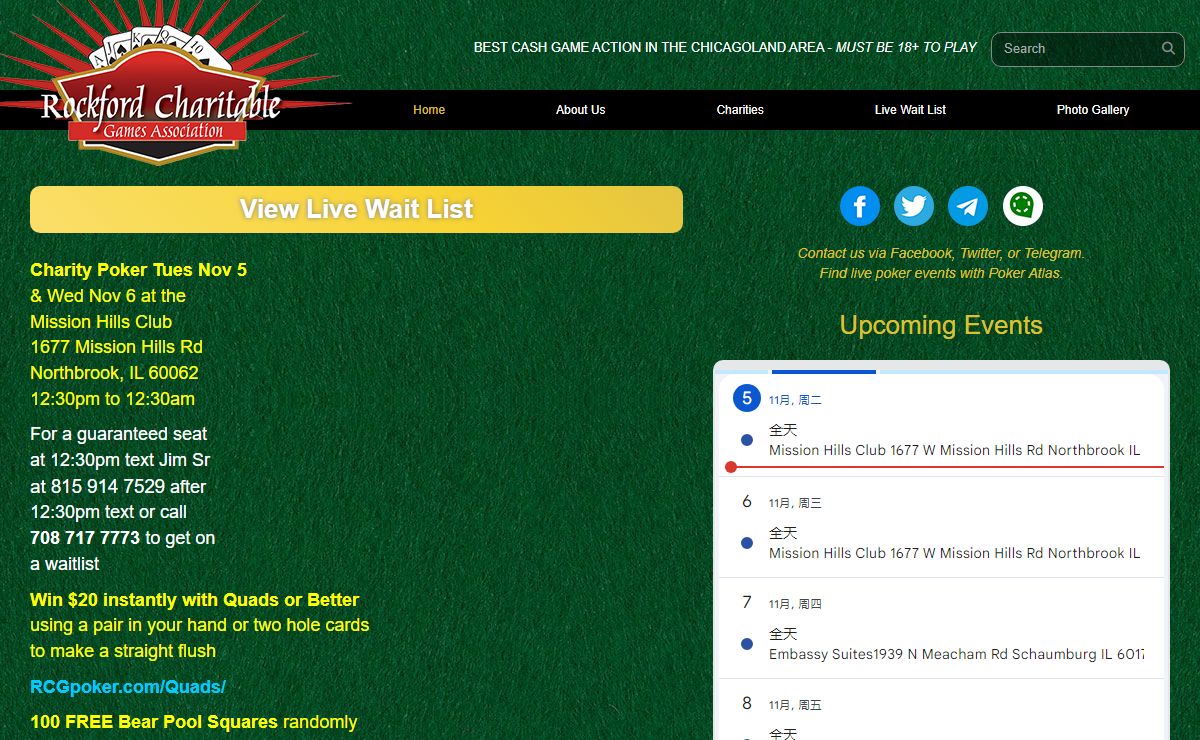Viewport: 1200px width, 740px height.
Task: Click the Upcoming Events heading
Action: coord(941,325)
